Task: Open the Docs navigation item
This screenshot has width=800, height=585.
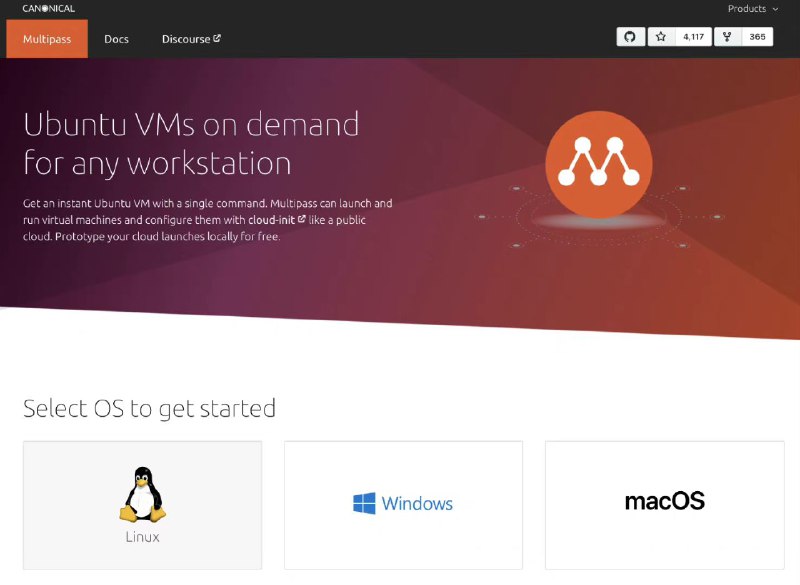Action: coord(116,39)
